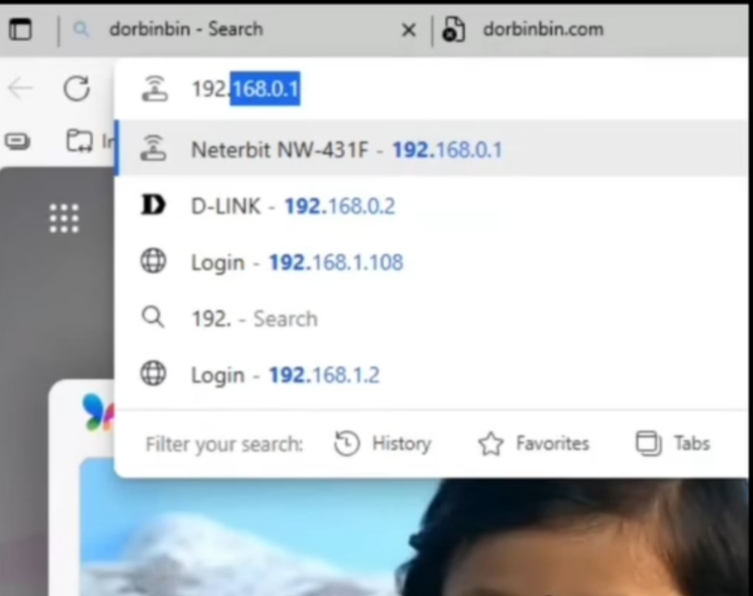Click the router icon in address bar
753x596 pixels.
coord(155,89)
